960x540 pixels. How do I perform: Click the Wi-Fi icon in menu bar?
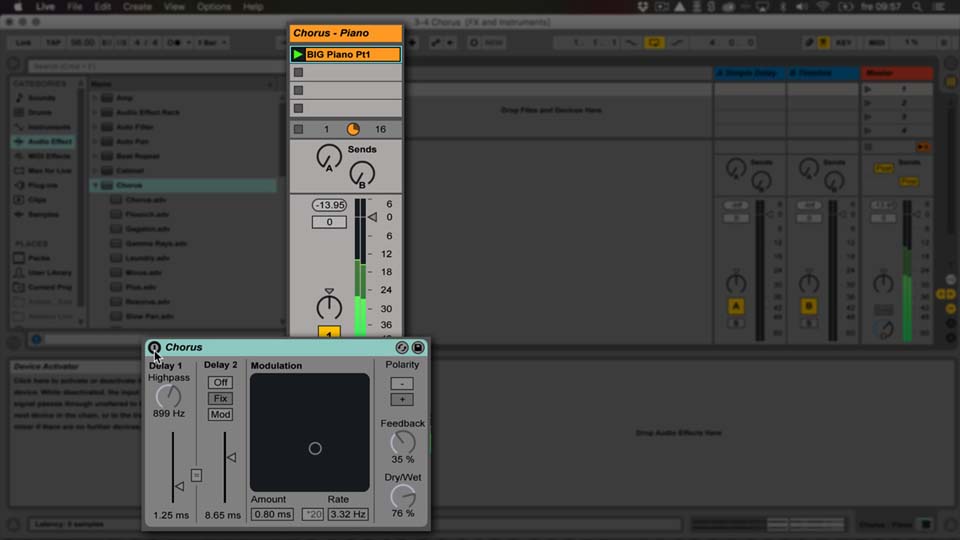[823, 7]
